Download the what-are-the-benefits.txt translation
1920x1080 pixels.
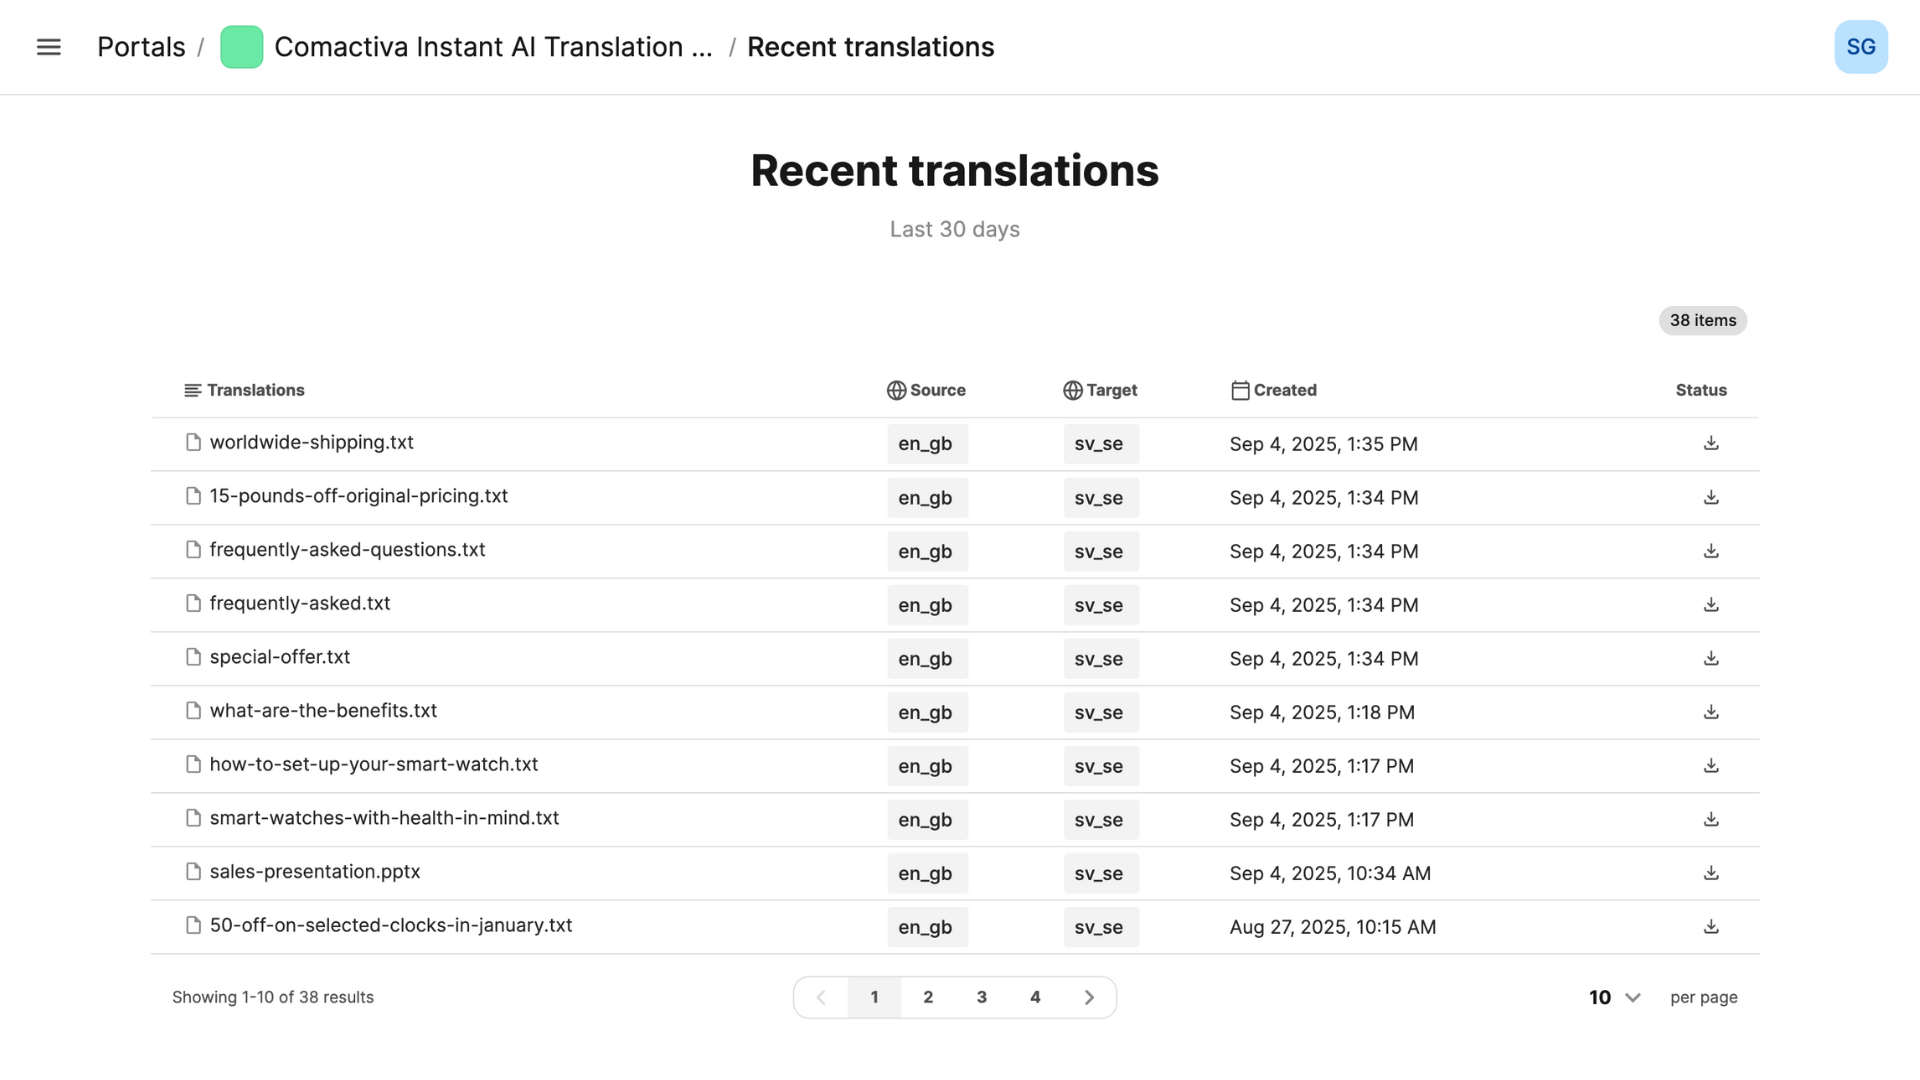[1711, 712]
